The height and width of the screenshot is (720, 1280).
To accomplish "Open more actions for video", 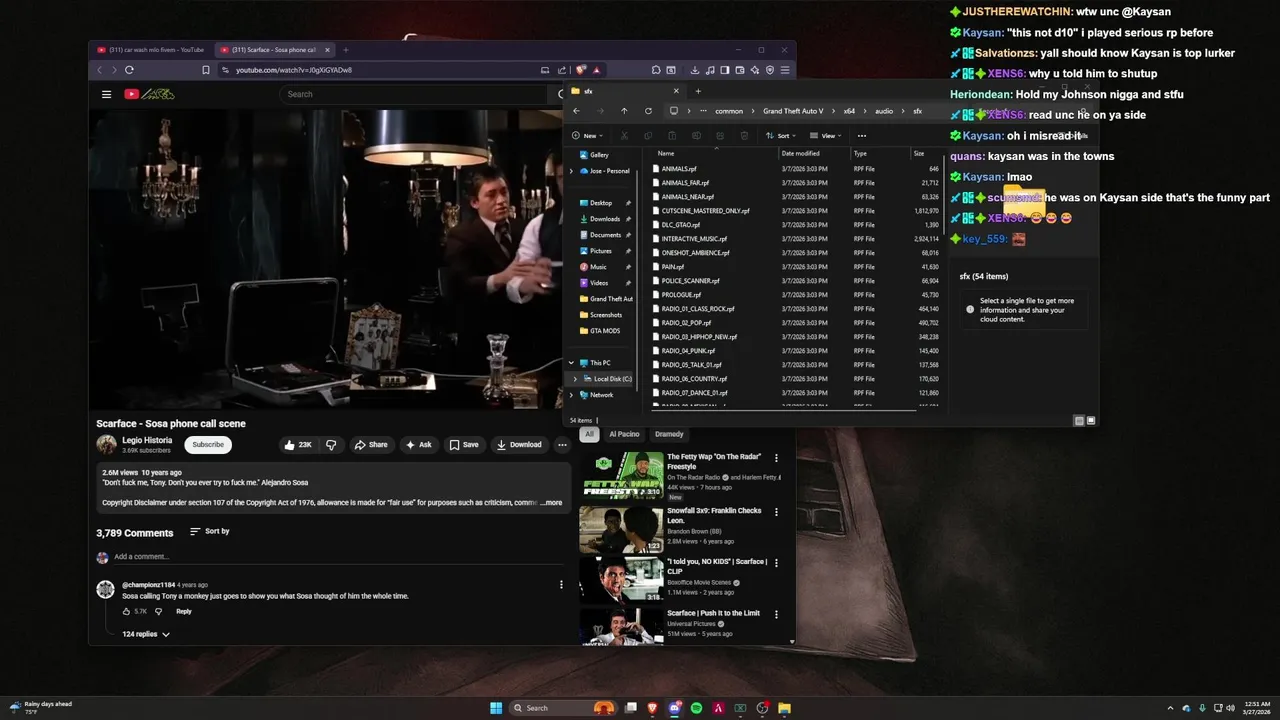I will click(x=562, y=445).
